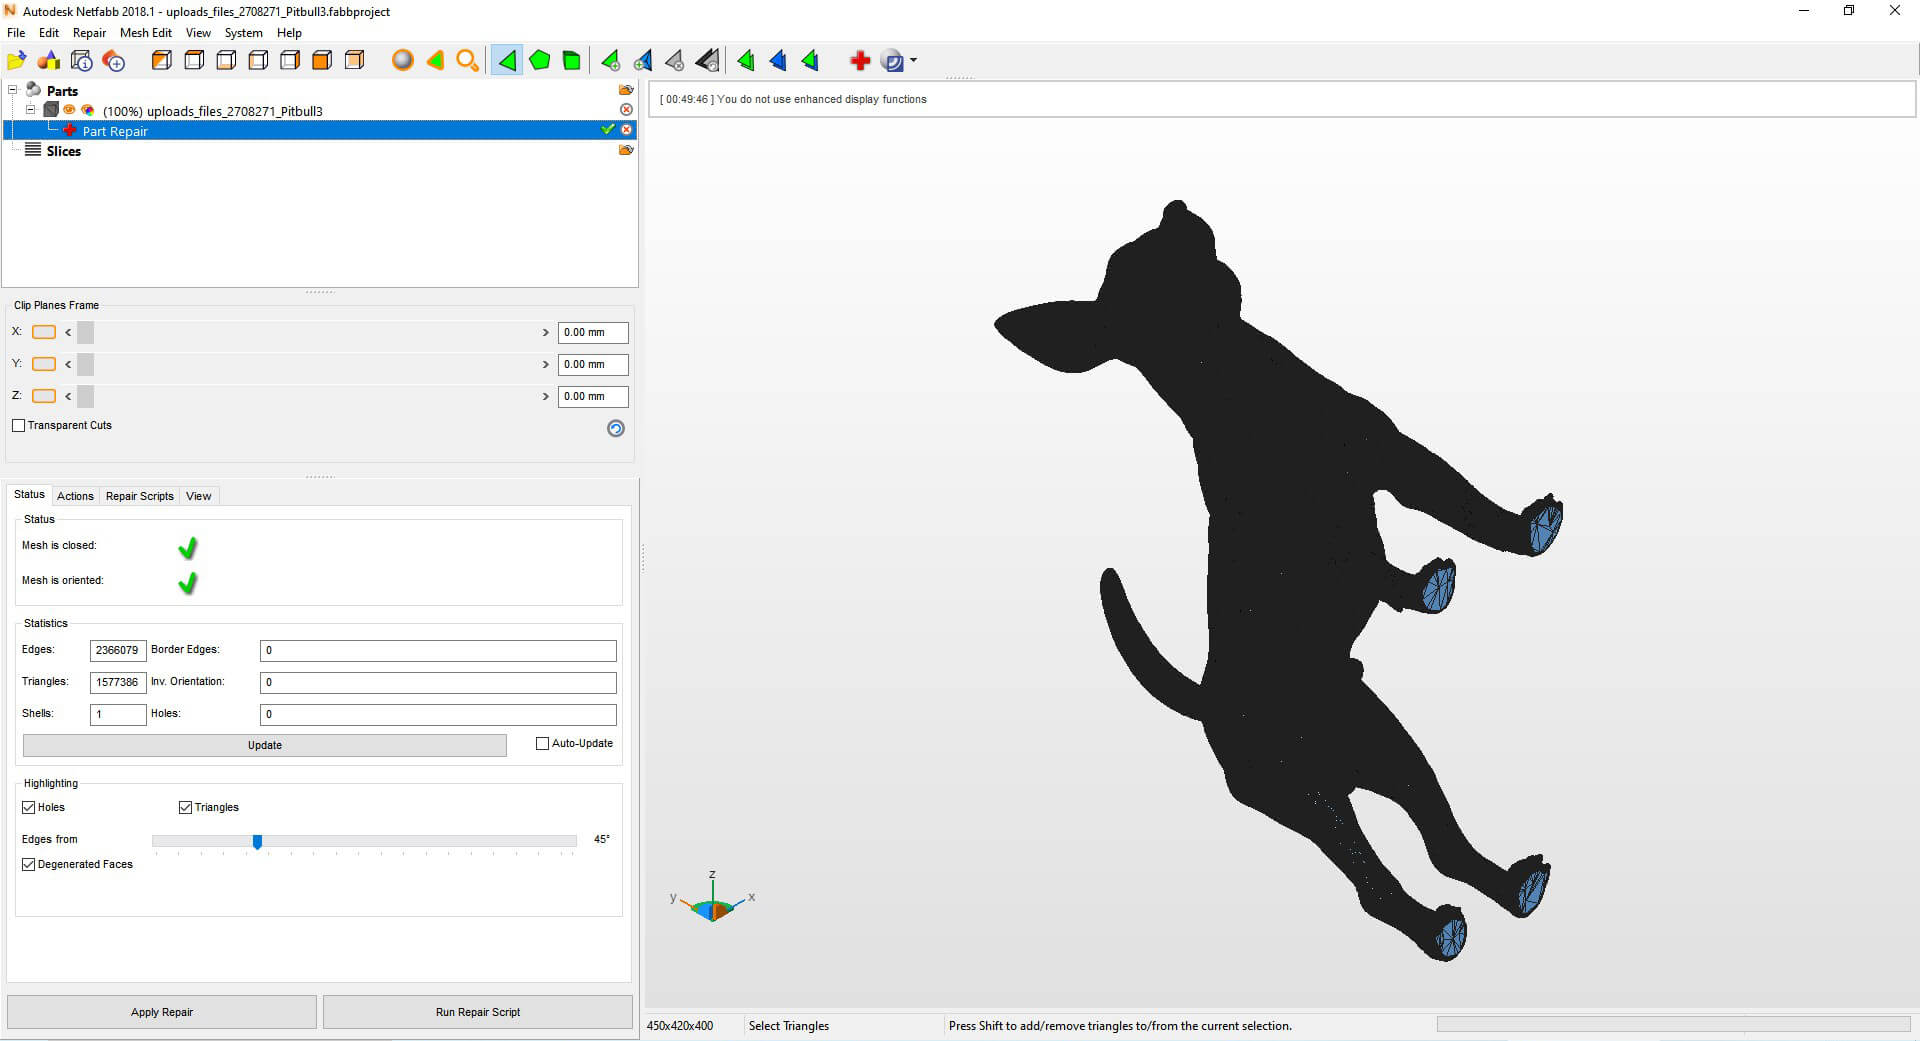Viewport: 1920px width, 1041px height.
Task: Click the Zoom magnifier tool icon
Action: tap(467, 61)
